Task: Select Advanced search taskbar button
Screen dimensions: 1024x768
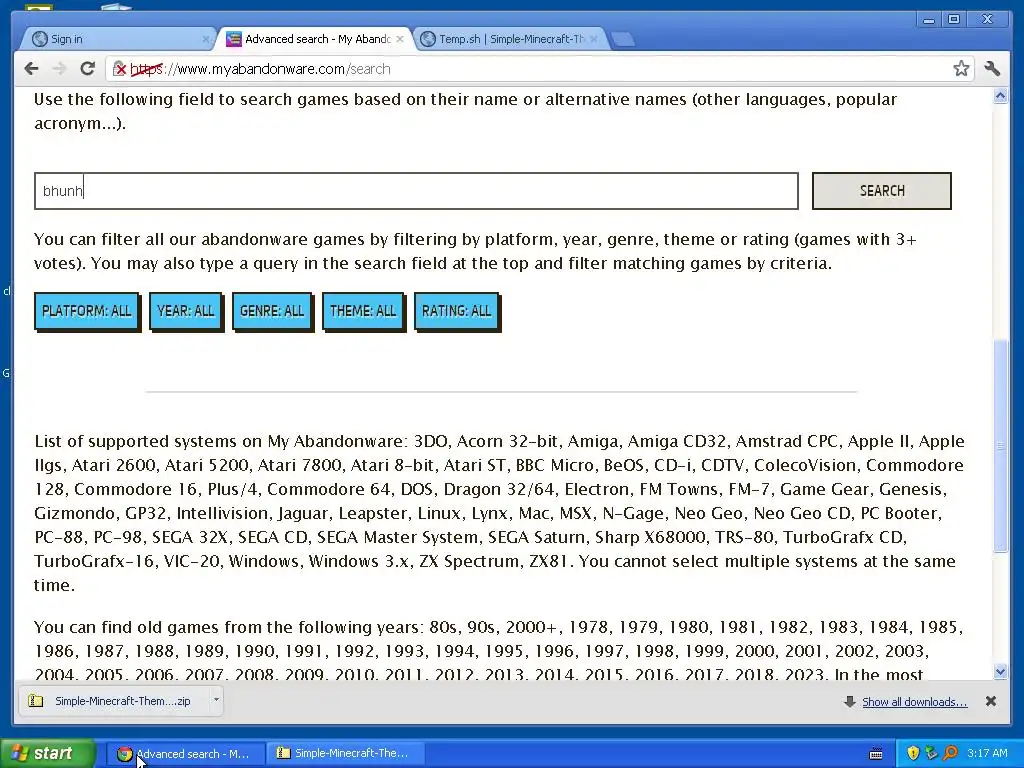Action: point(186,754)
